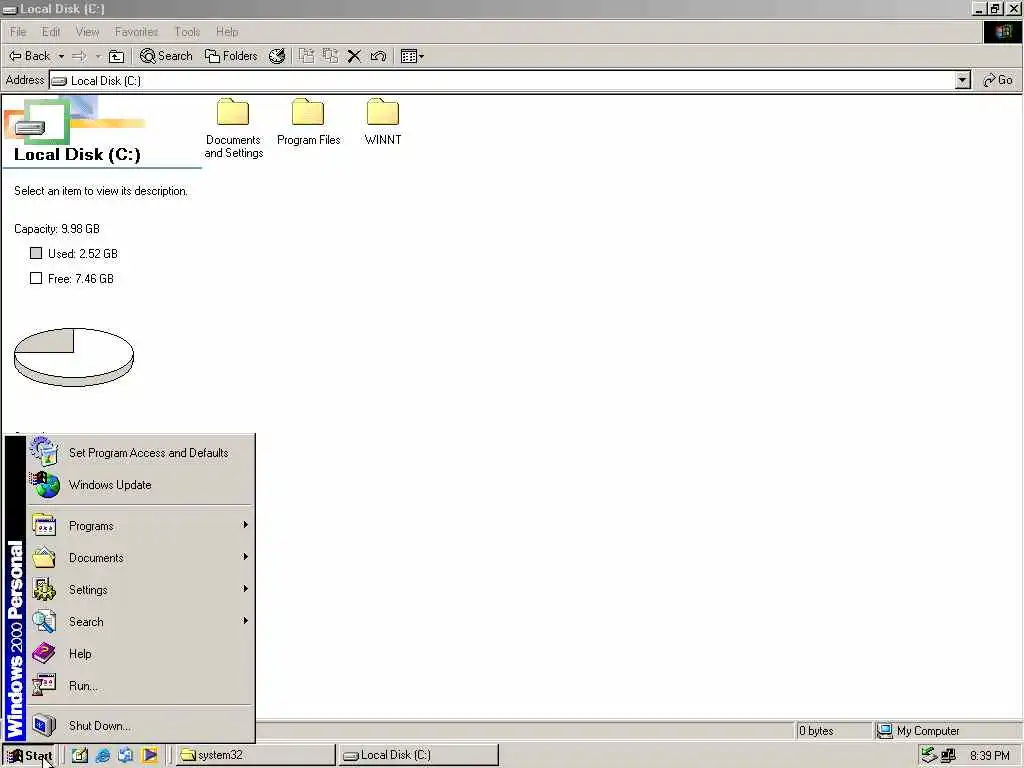The image size is (1024, 768).
Task: Click the drive icon in address bar
Action: click(59, 81)
